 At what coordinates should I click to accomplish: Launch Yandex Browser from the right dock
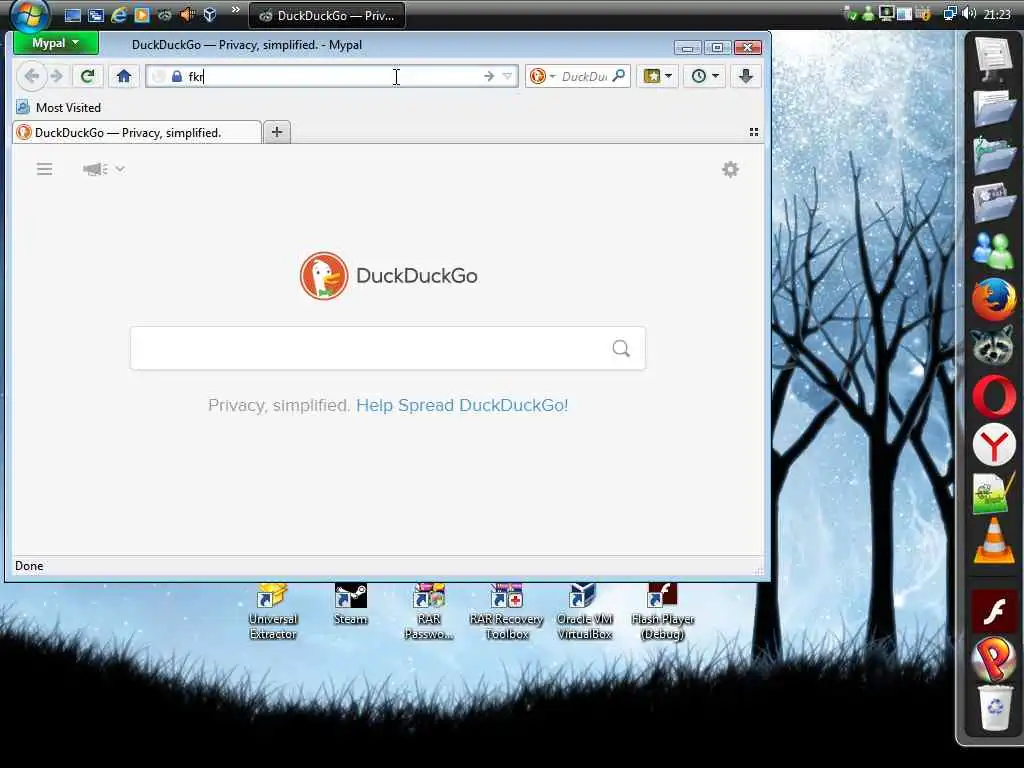point(993,445)
